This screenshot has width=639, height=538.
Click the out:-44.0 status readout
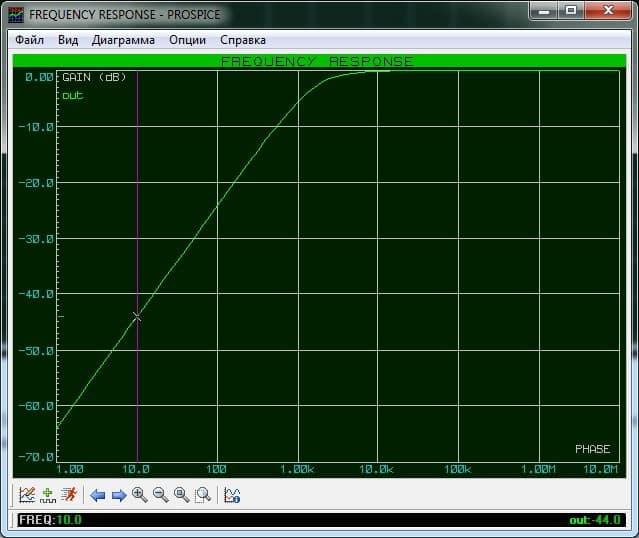pyautogui.click(x=595, y=520)
